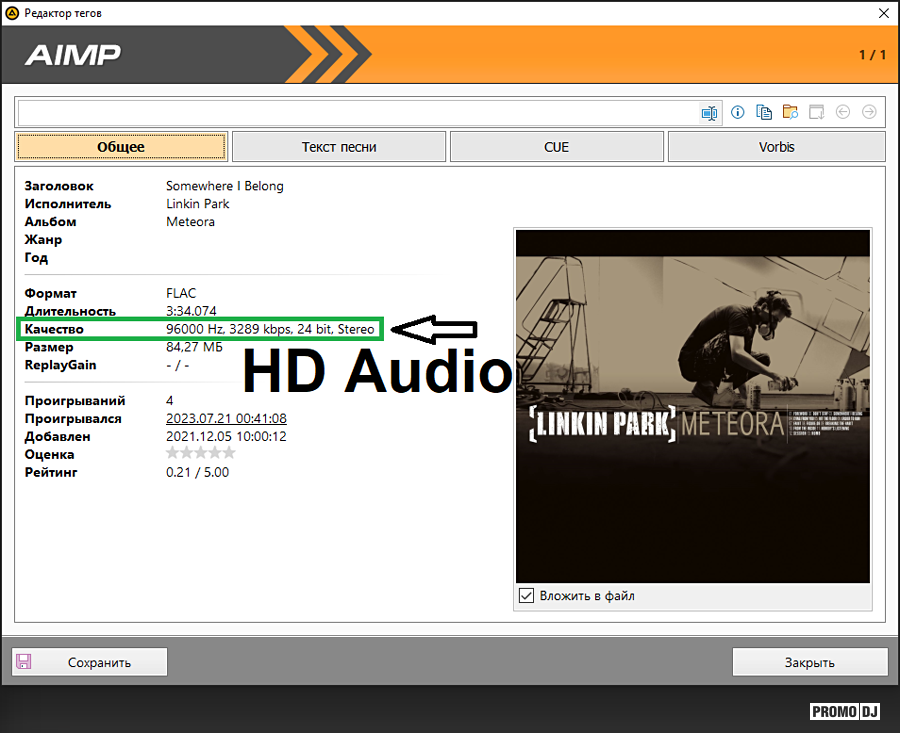Open the file info icon
Image resolution: width=900 pixels, height=733 pixels.
(x=738, y=113)
